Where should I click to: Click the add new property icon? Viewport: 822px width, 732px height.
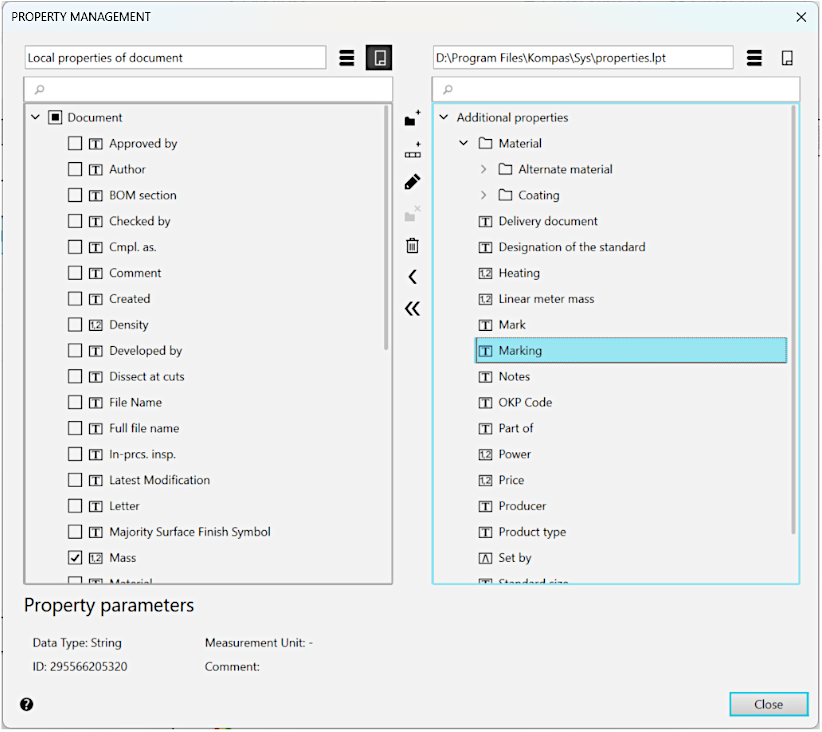pos(412,151)
